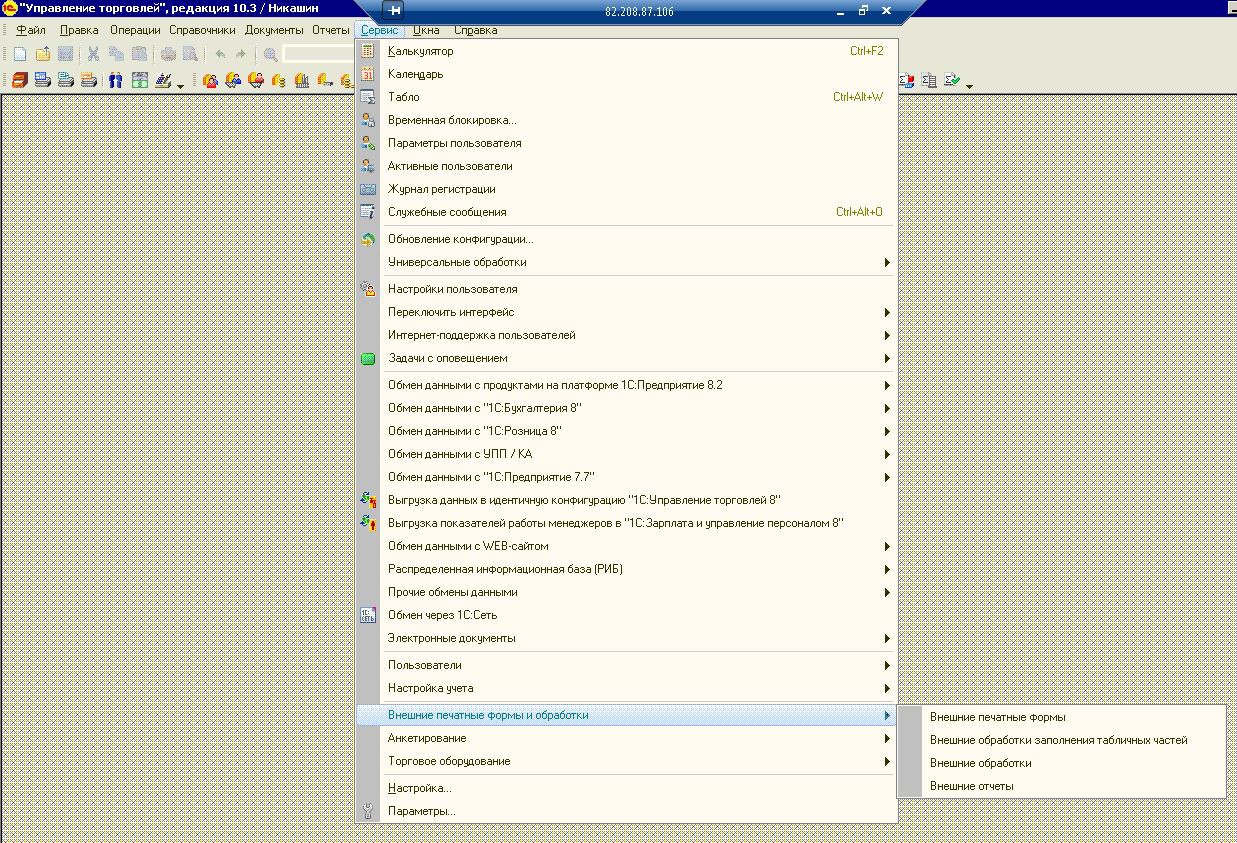The height and width of the screenshot is (843, 1237).
Task: Open the Справка menu
Action: coord(476,30)
